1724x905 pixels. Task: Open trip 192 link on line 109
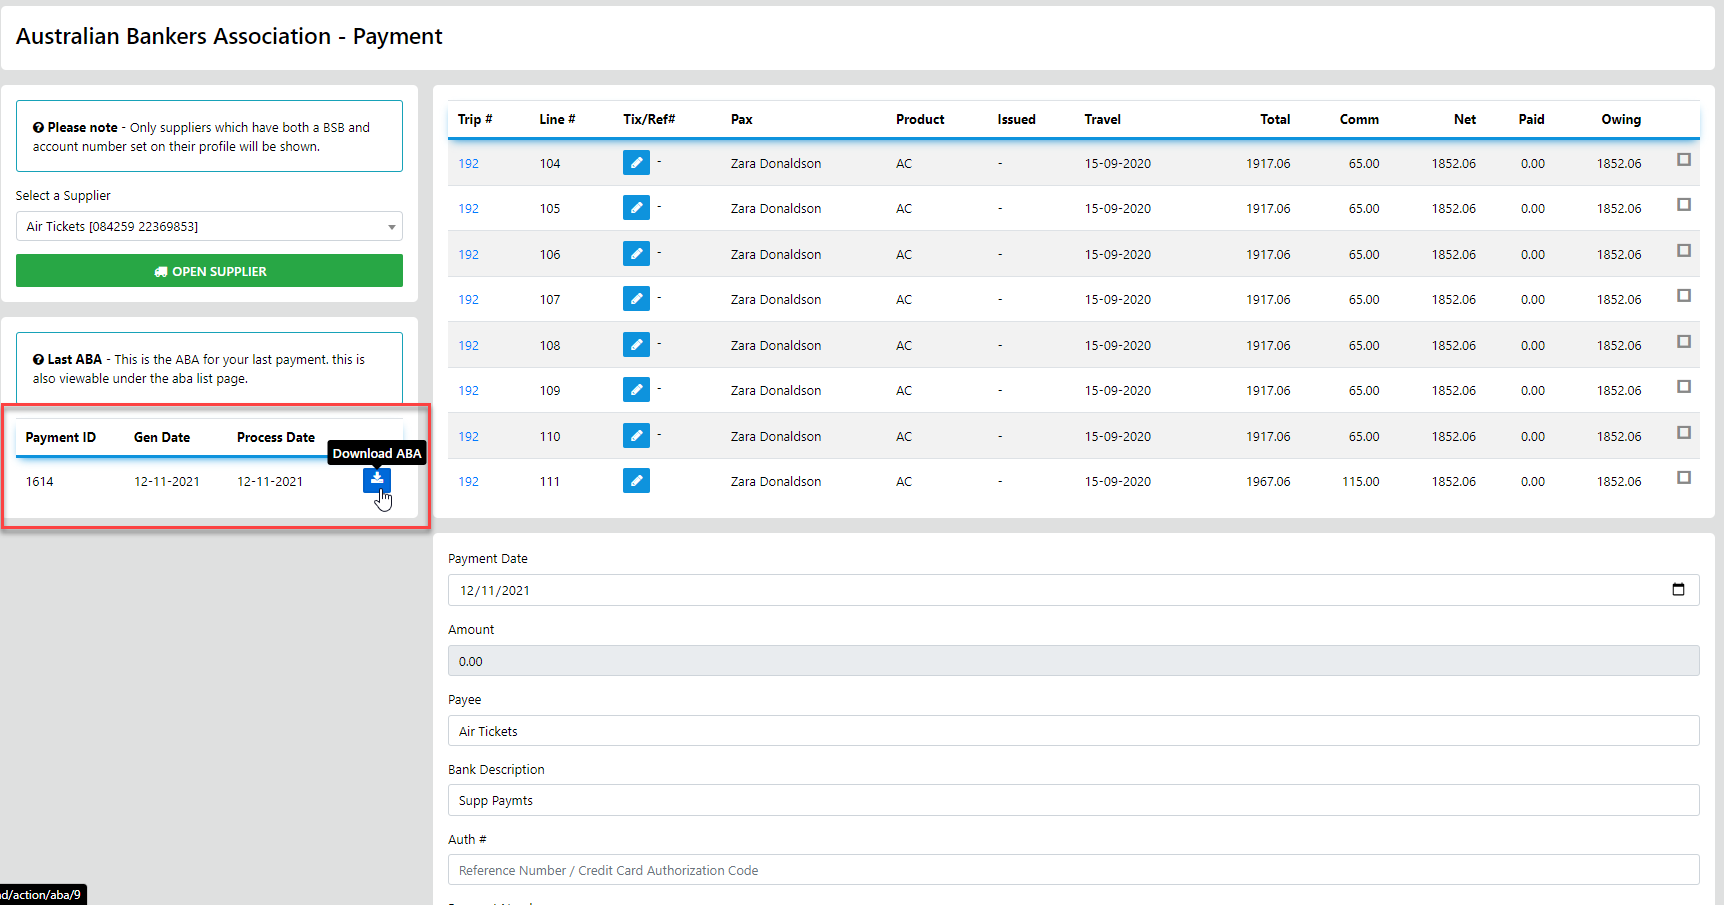point(468,391)
